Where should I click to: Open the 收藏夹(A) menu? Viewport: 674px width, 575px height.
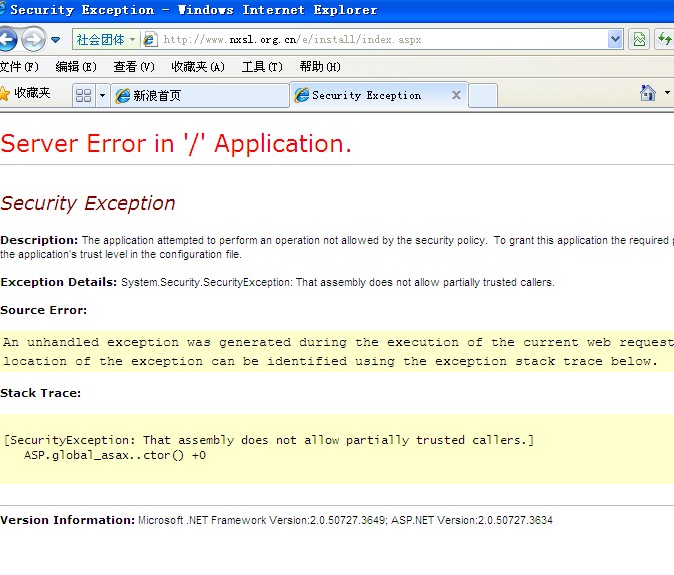coord(197,67)
